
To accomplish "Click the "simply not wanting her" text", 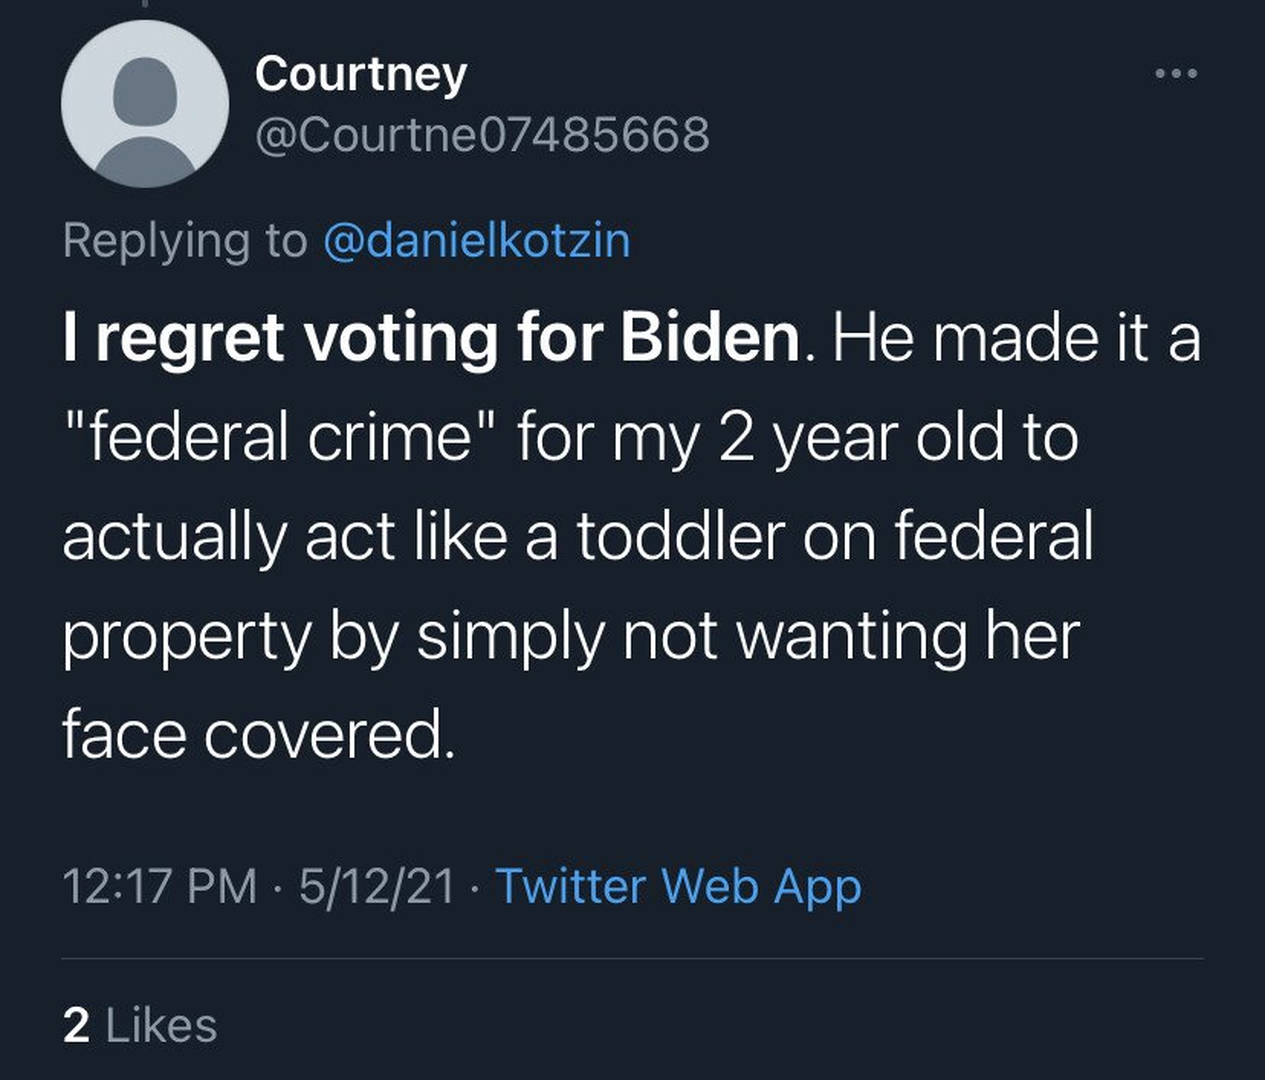I will pos(748,636).
